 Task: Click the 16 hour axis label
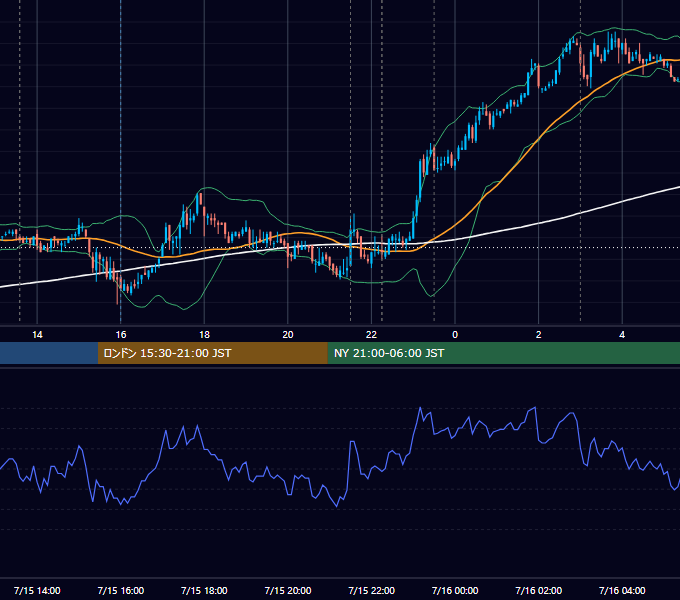121,335
